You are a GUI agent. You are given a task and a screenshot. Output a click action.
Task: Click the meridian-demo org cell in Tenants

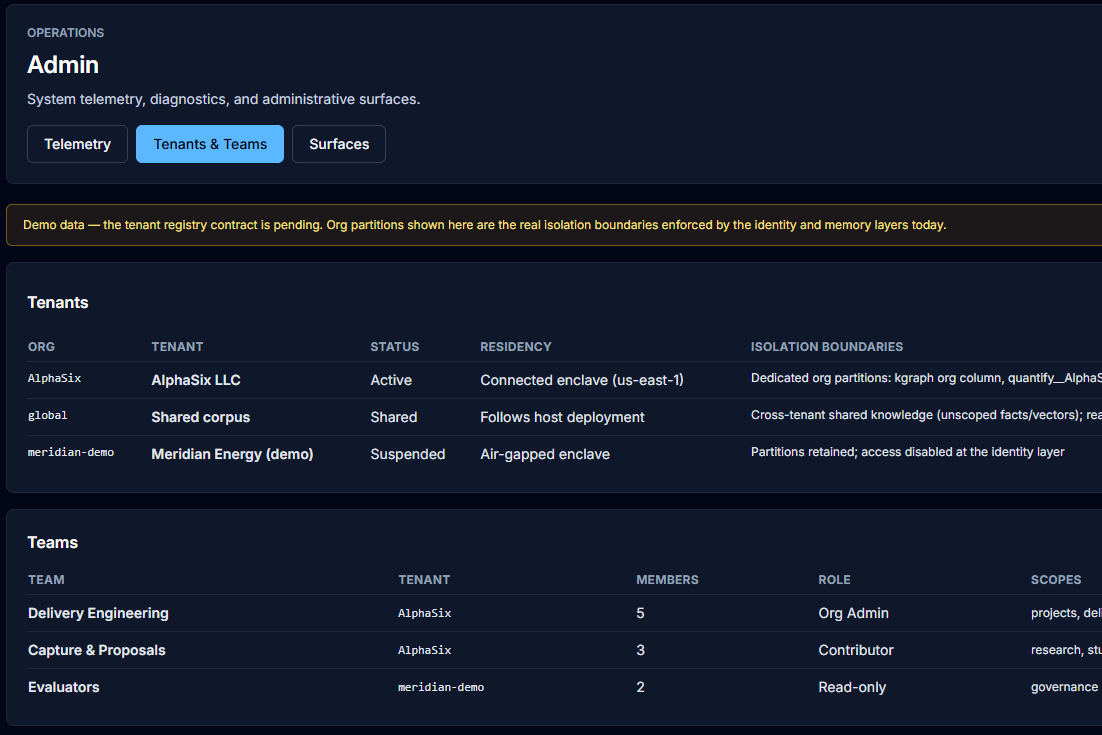coord(71,453)
